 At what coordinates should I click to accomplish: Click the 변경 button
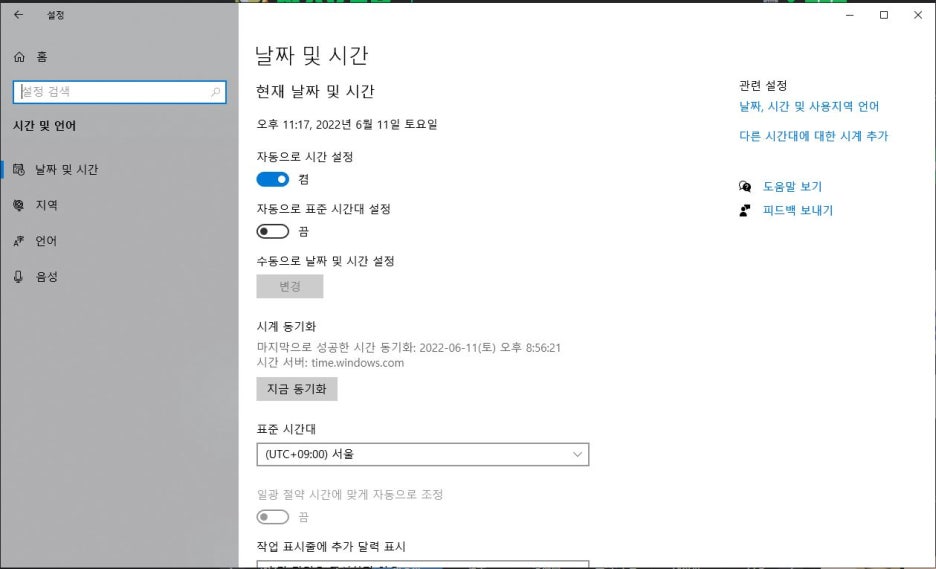[x=290, y=287]
